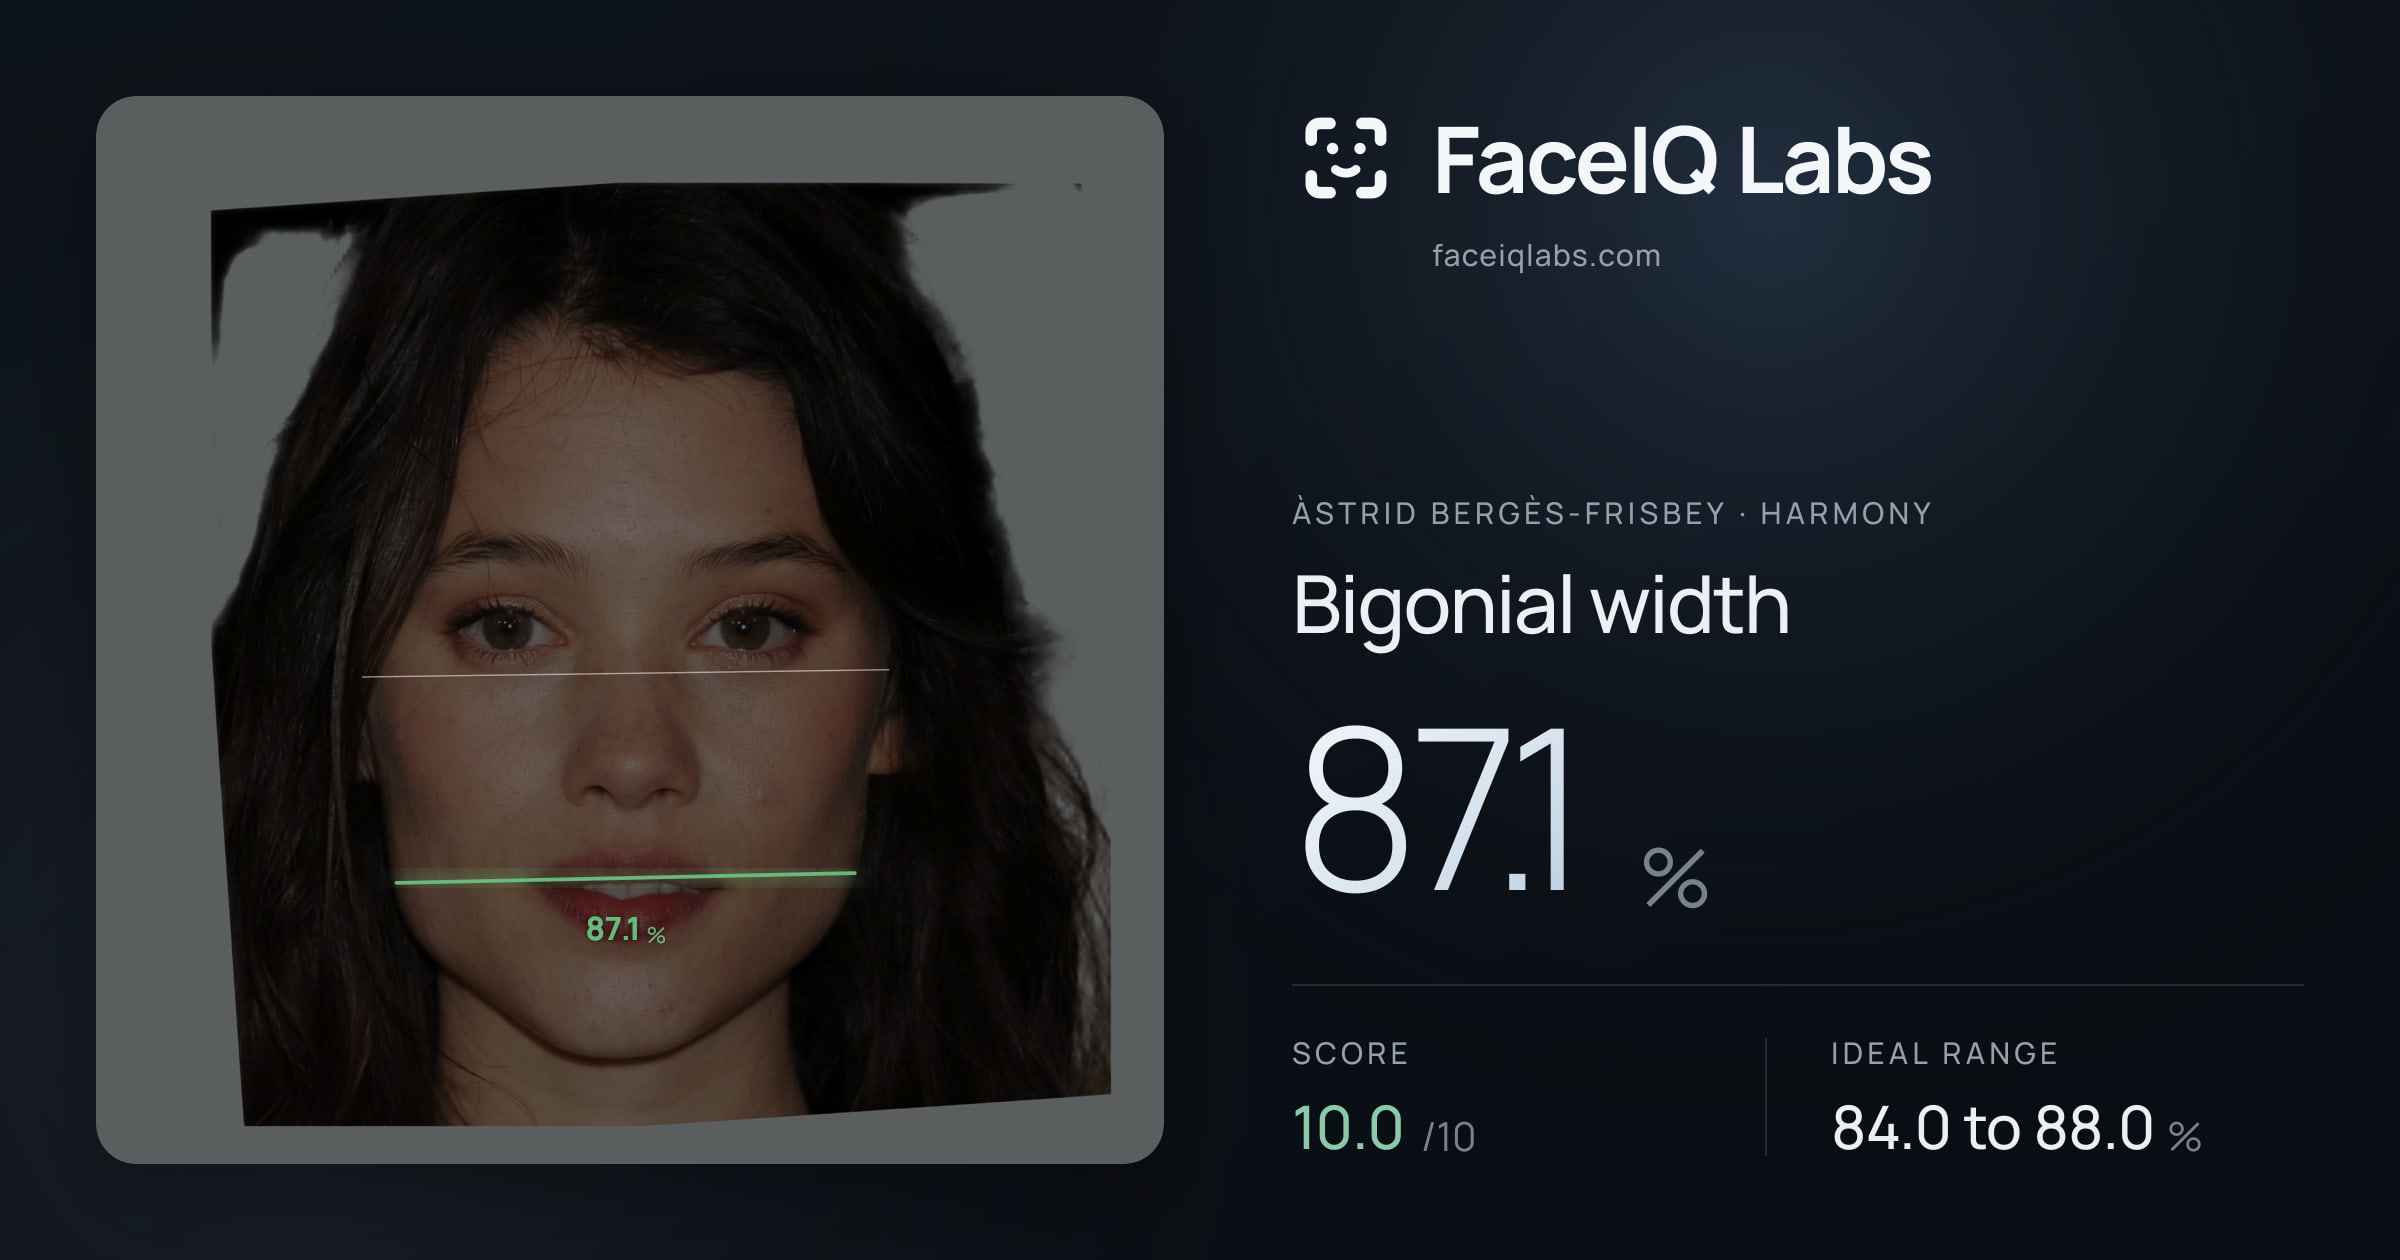The width and height of the screenshot is (2400, 1260).
Task: Click the IDEAL RANGE label
Action: click(1944, 1054)
